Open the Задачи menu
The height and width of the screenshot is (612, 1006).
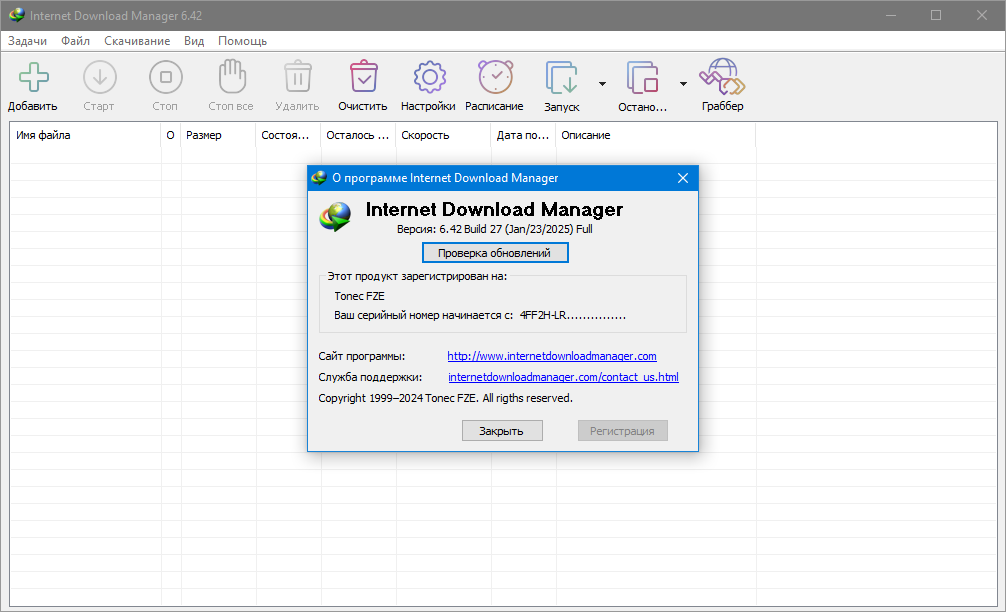point(27,41)
